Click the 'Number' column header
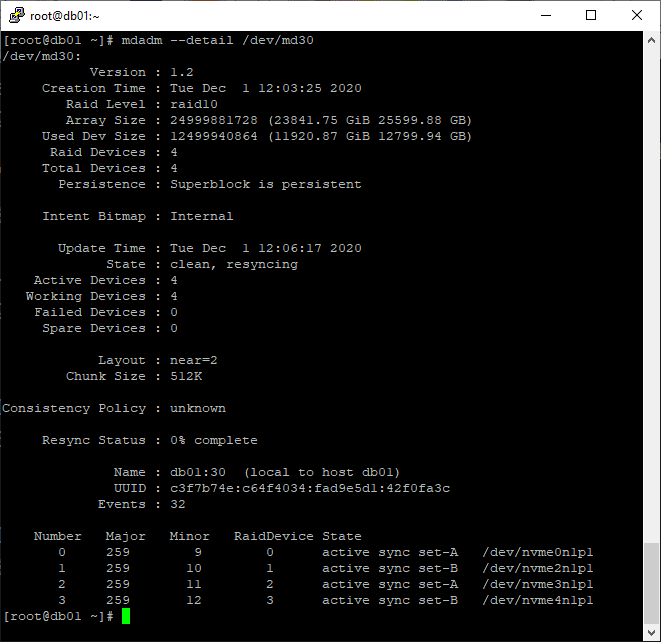Viewport: 661px width, 642px height. [57, 536]
